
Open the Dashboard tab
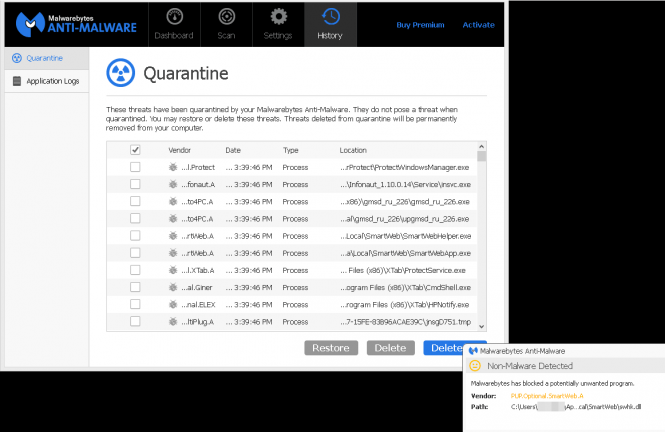[x=174, y=24]
